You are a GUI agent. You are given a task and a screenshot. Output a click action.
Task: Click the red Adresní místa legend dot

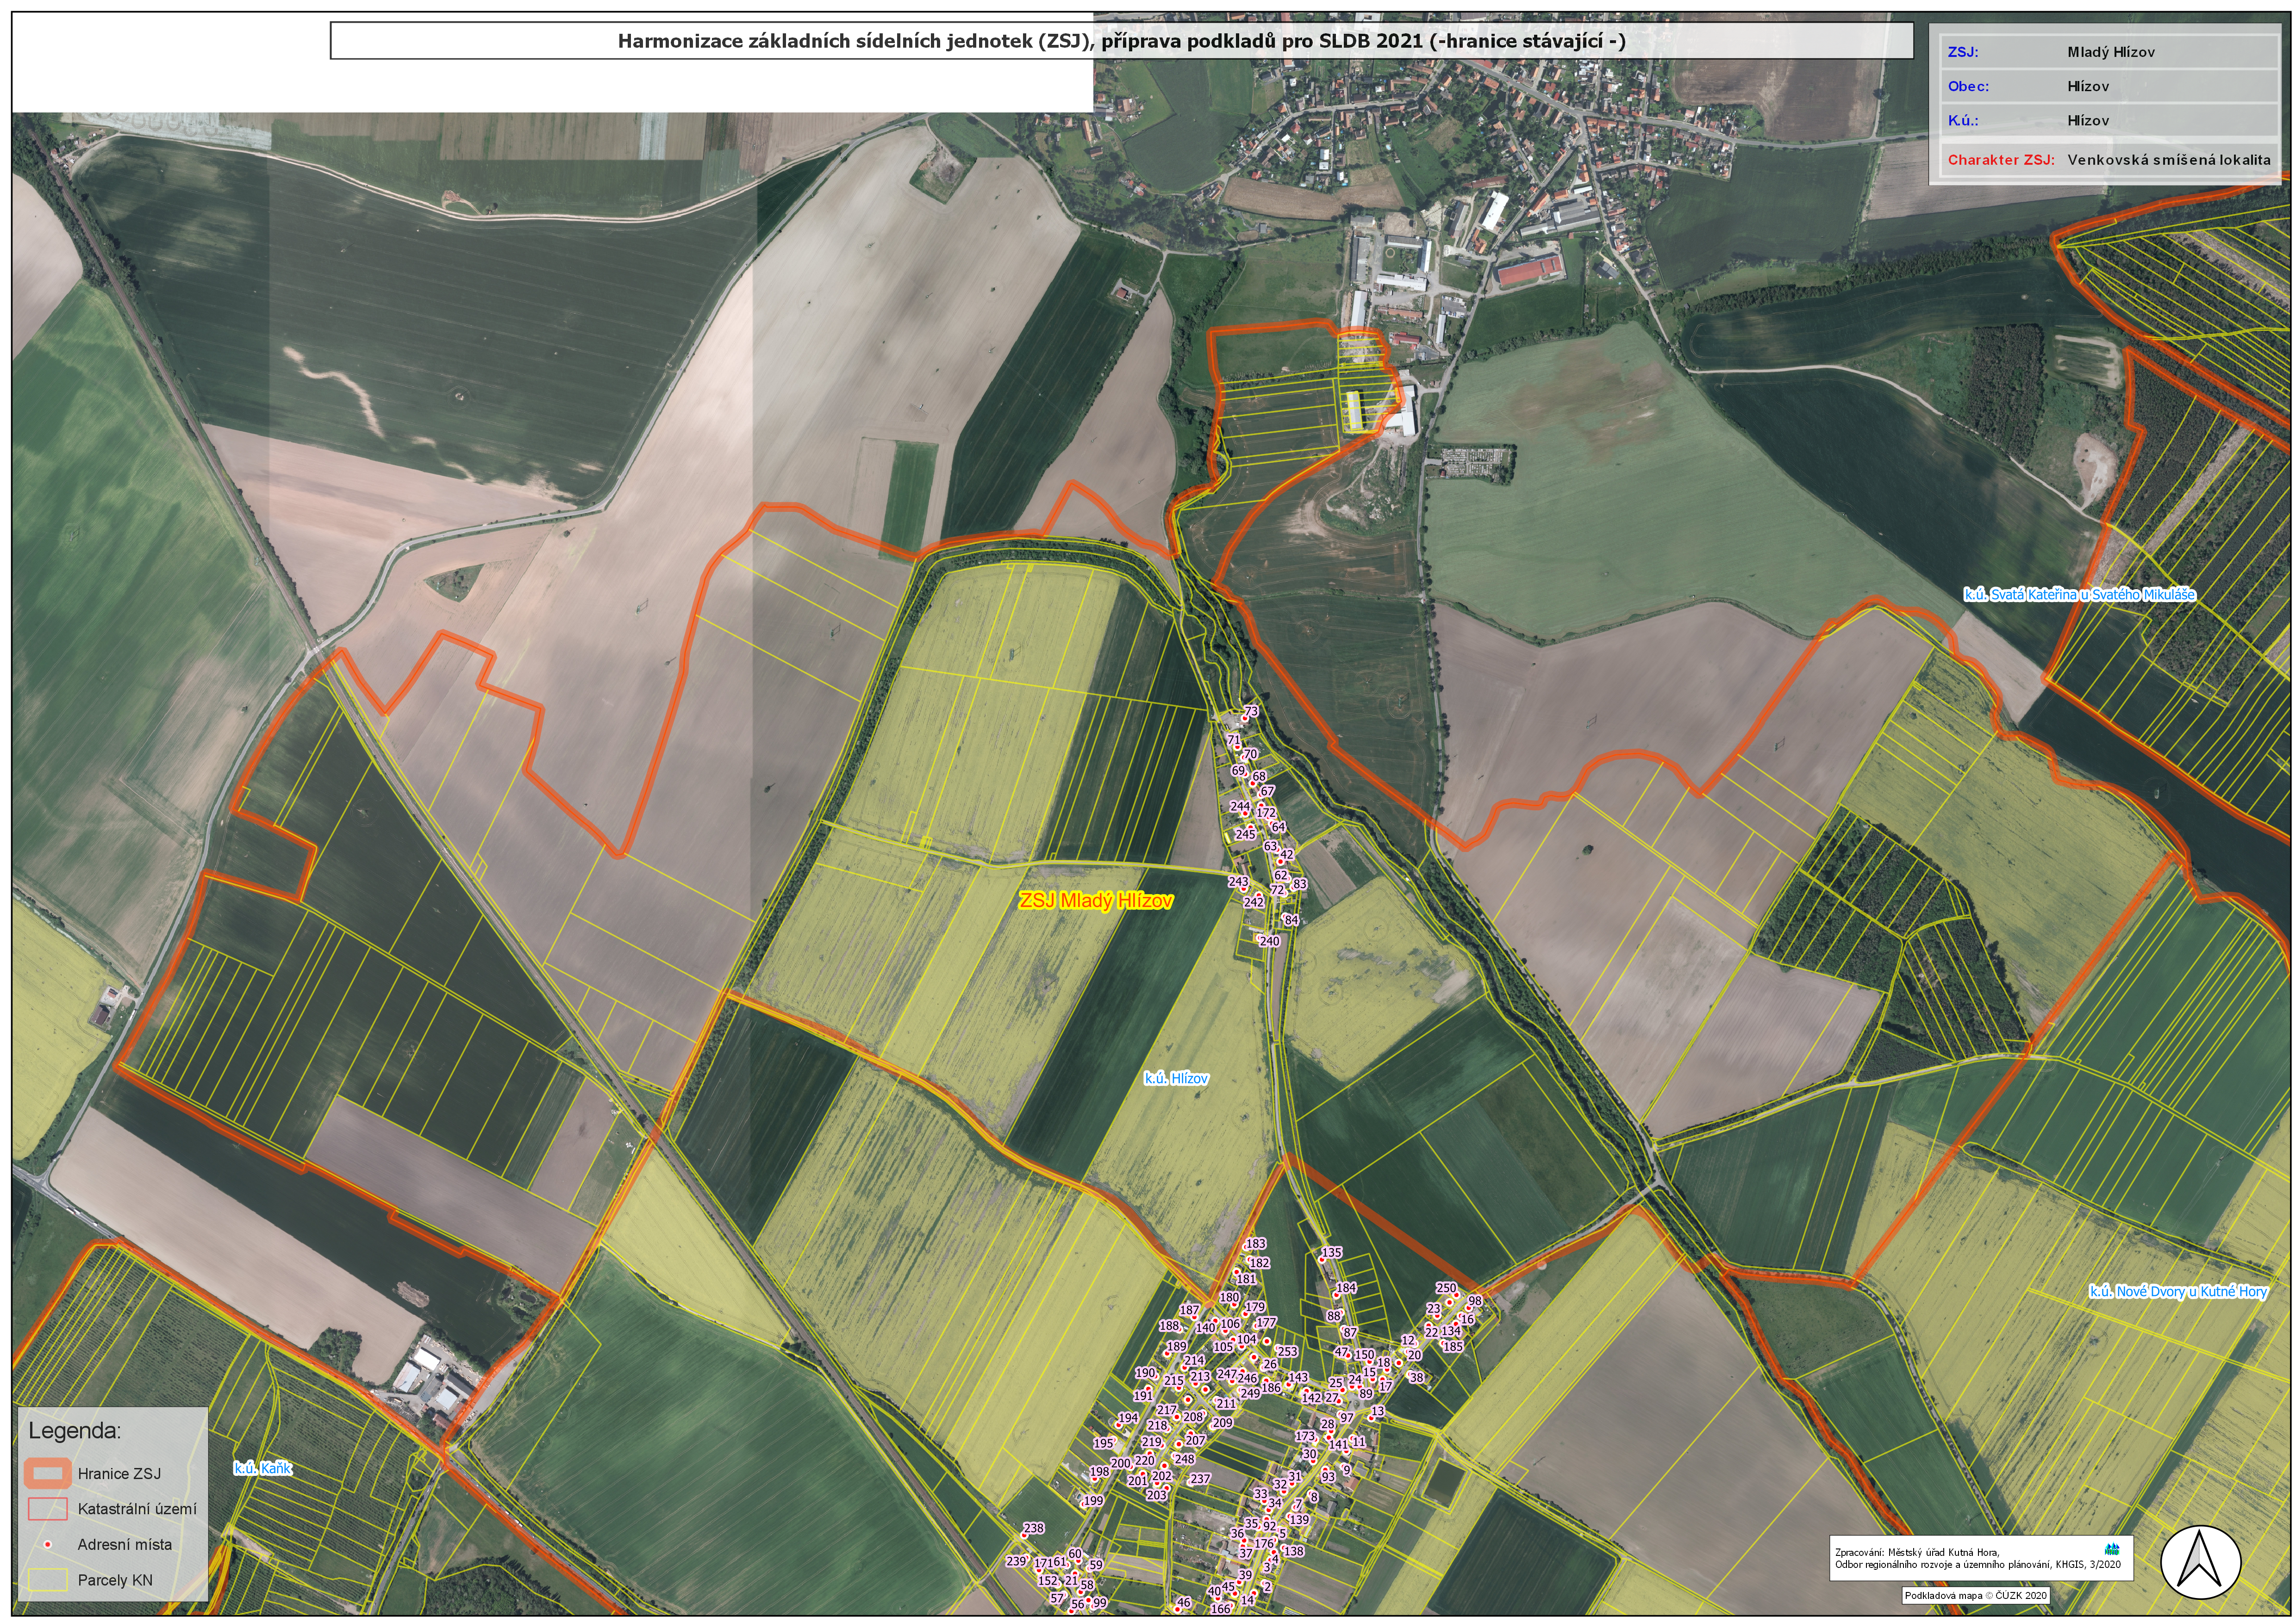47,1544
